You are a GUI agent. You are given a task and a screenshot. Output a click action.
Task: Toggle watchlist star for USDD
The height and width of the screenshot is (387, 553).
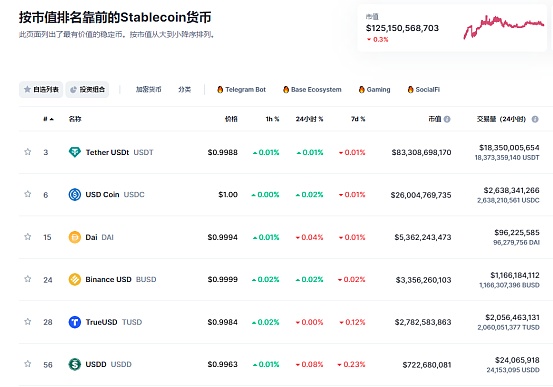point(28,364)
